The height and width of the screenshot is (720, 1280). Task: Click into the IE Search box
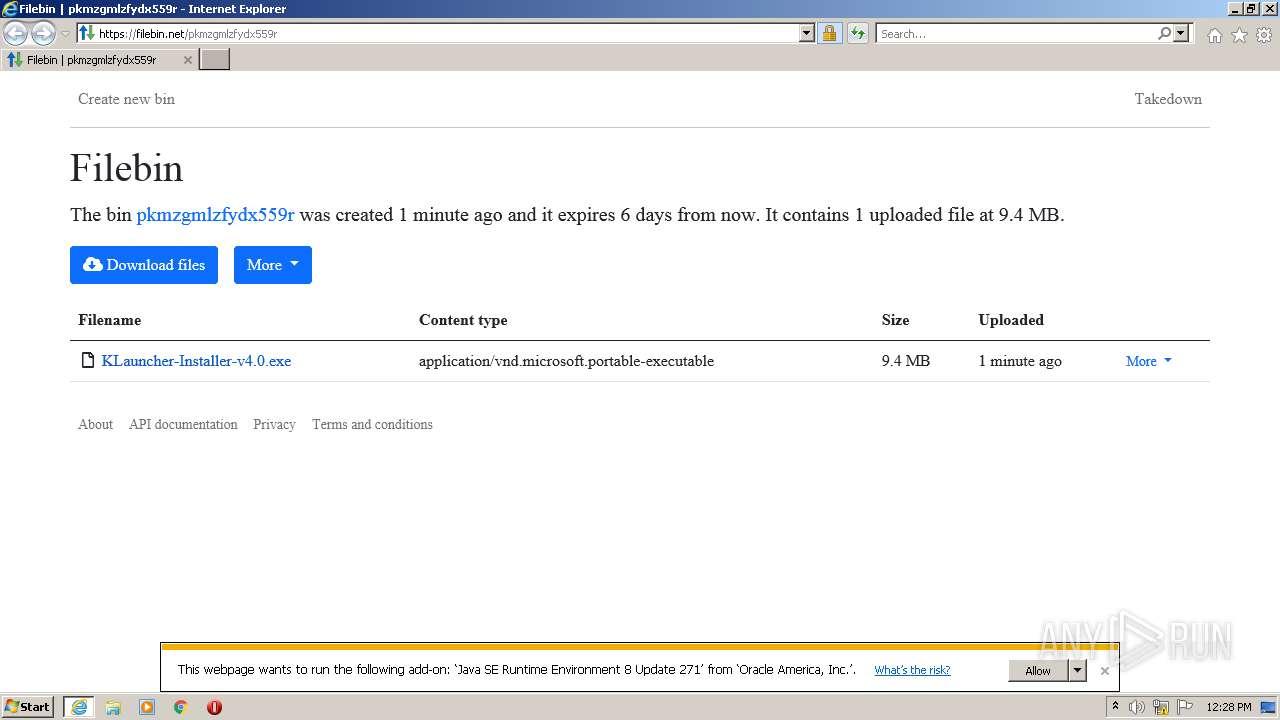pos(1015,33)
